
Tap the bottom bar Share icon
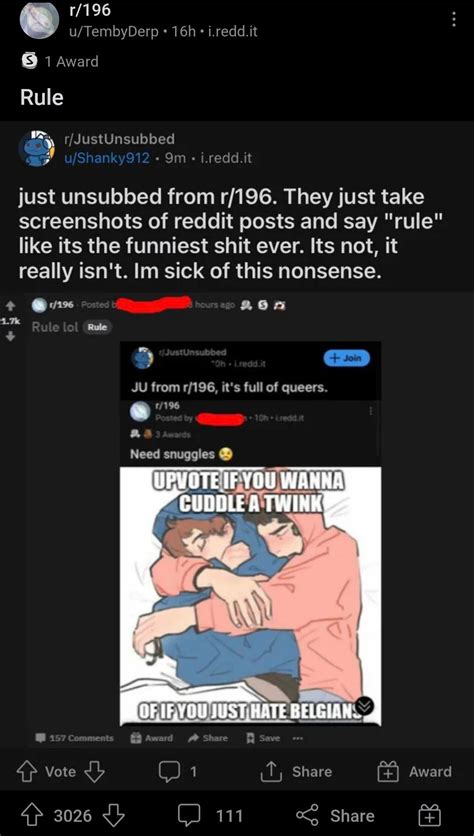point(306,815)
